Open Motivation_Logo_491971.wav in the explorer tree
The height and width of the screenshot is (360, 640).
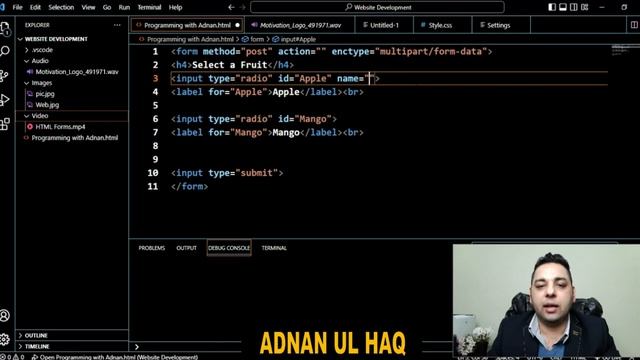coord(77,72)
